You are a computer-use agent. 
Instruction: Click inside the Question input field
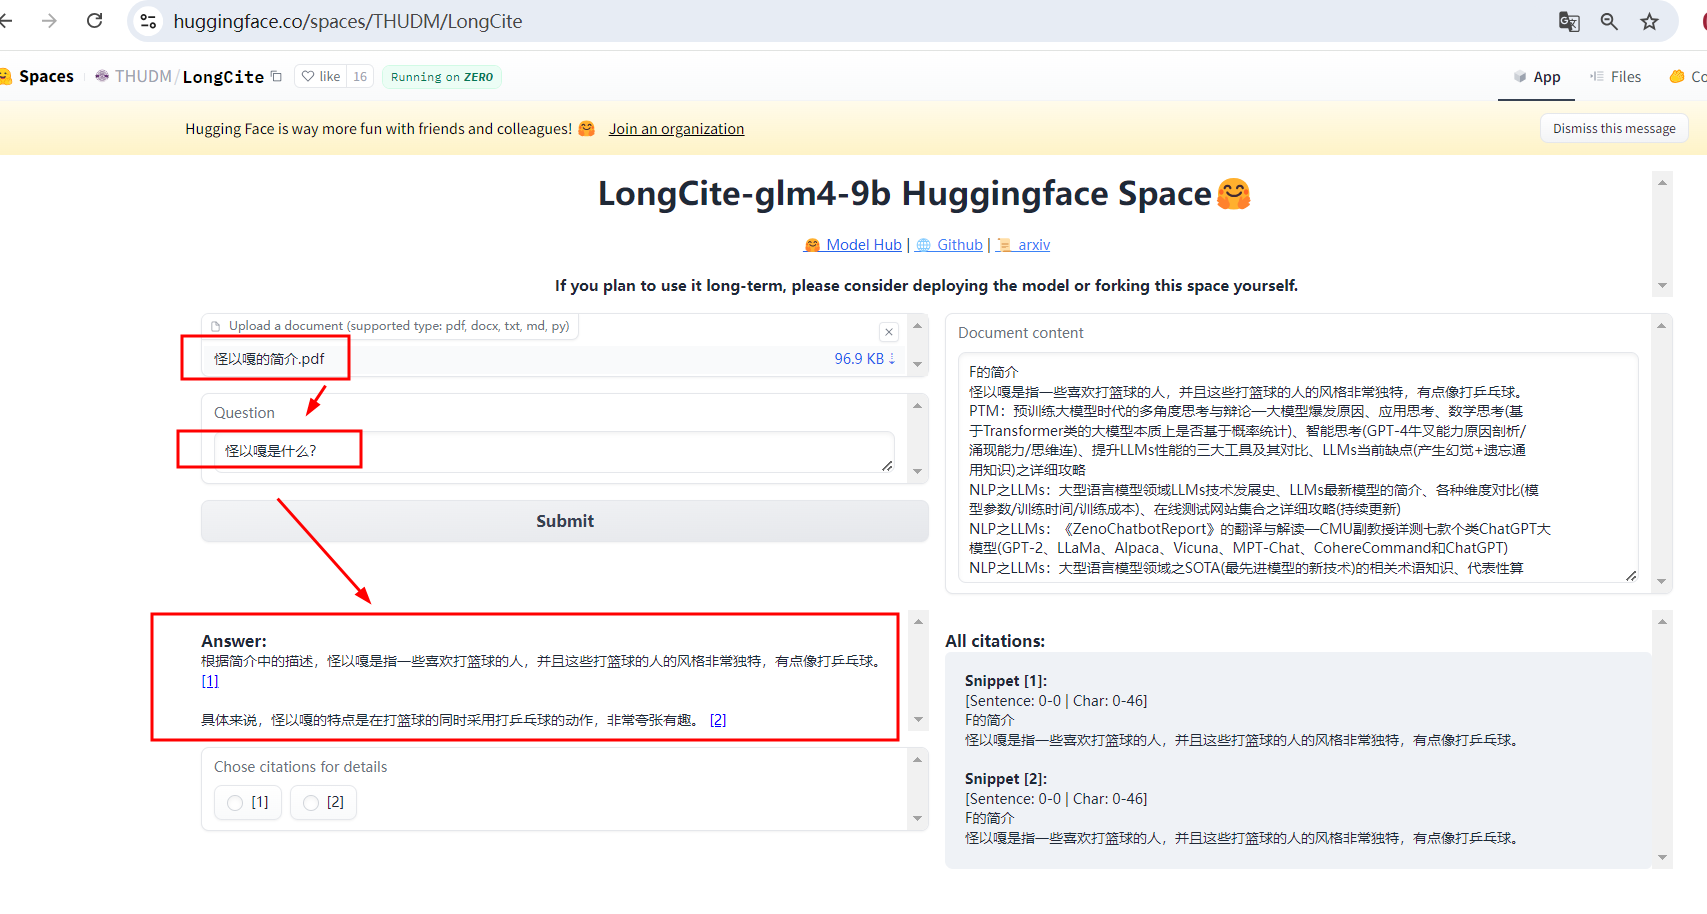tap(550, 452)
